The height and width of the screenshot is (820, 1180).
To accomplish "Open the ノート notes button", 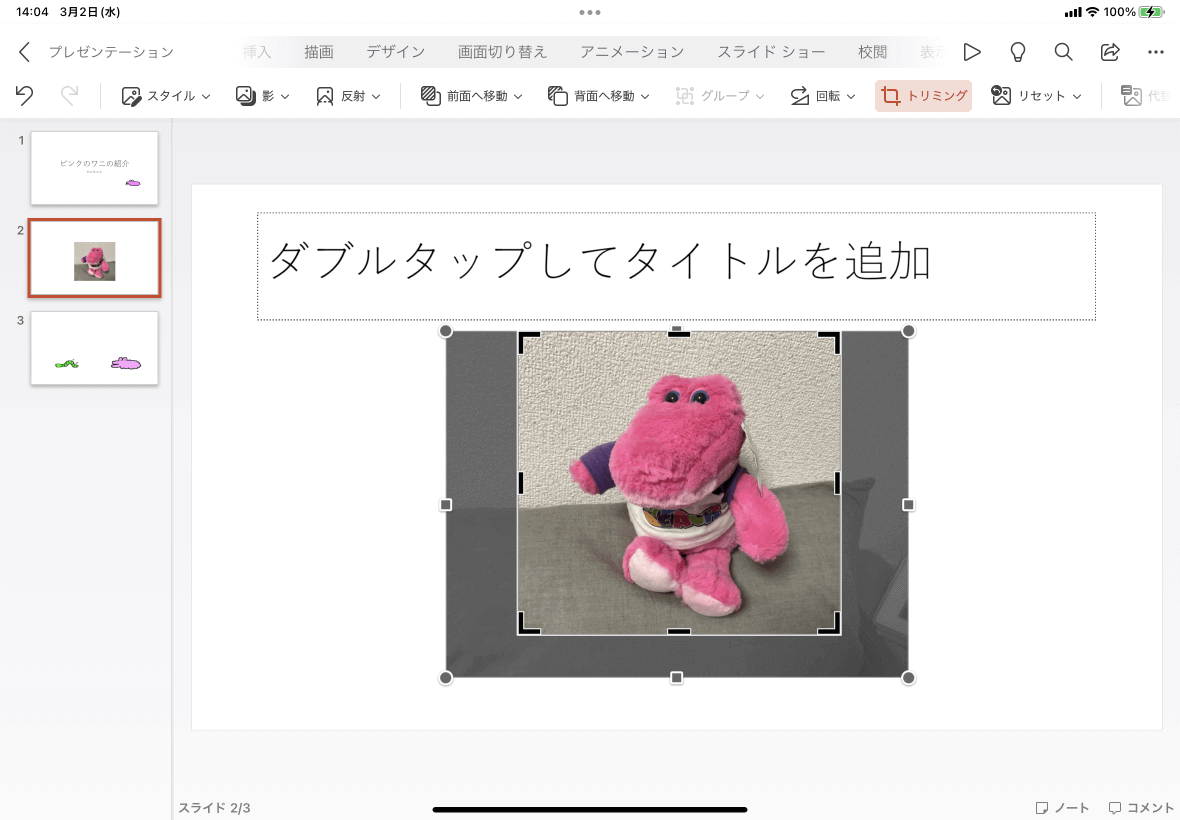I will [x=1062, y=808].
